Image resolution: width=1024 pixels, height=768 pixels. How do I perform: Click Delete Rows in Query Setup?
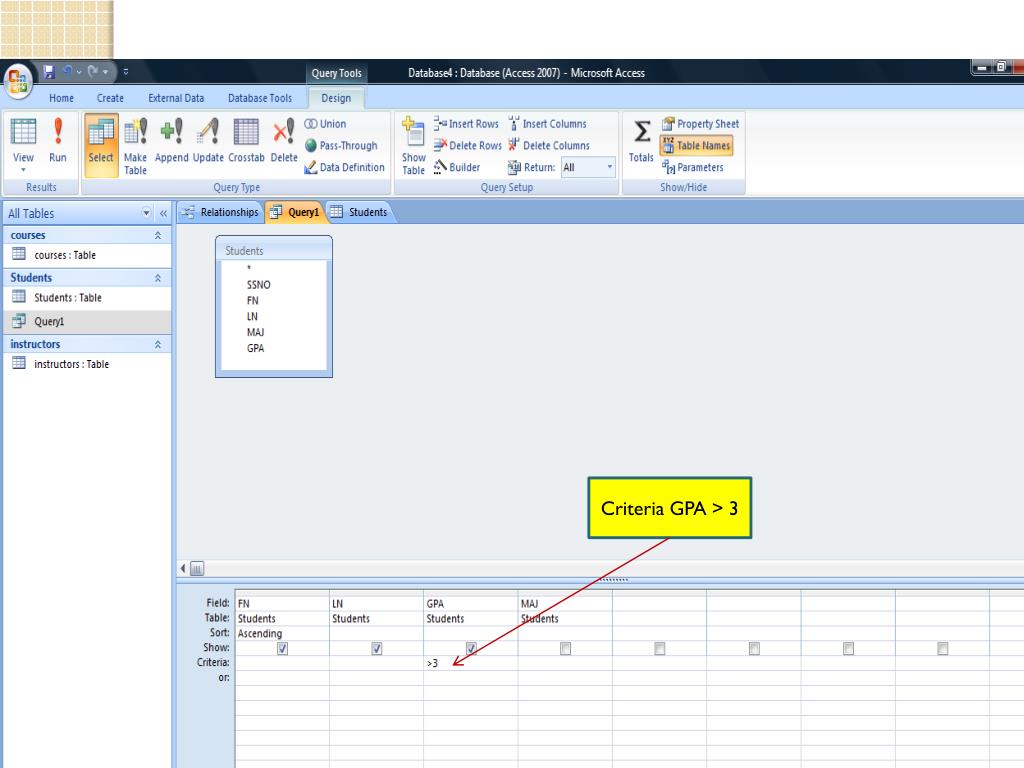pos(468,146)
